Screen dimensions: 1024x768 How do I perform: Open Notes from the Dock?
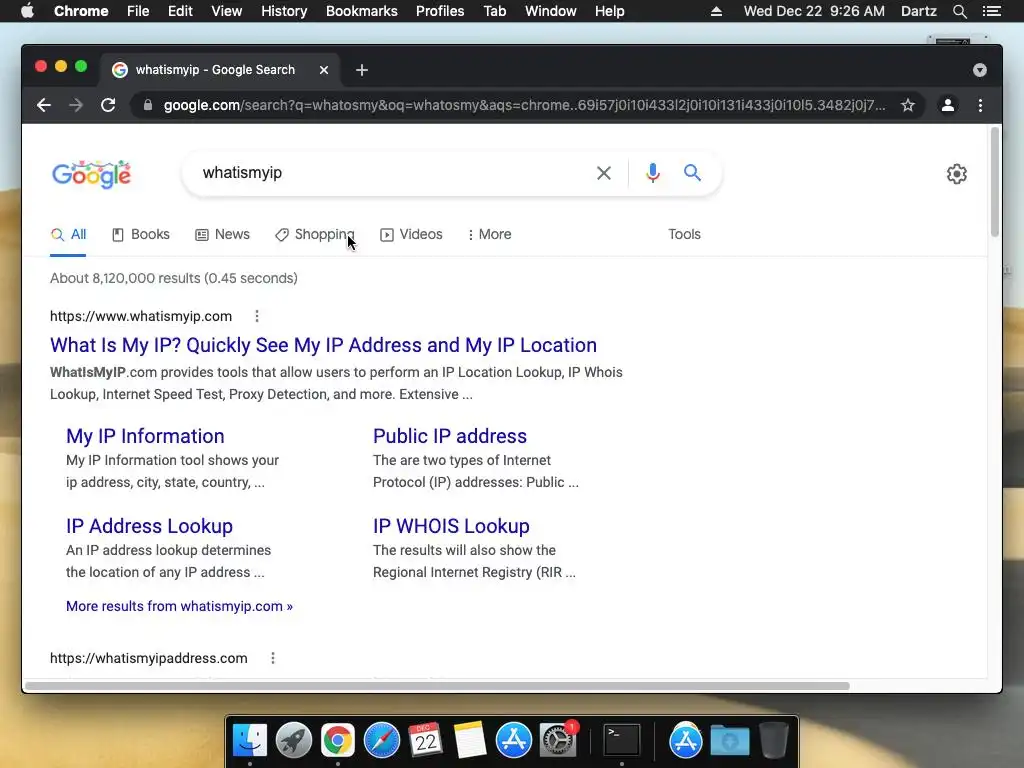[x=470, y=741]
